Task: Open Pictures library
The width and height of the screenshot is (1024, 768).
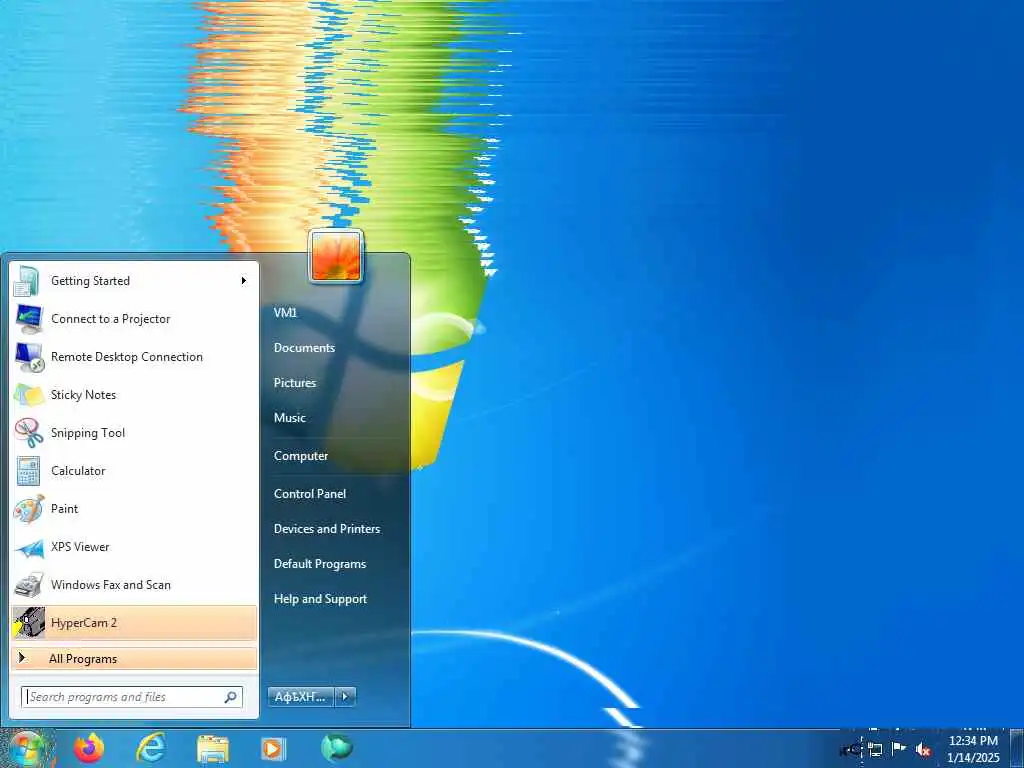Action: click(x=295, y=383)
